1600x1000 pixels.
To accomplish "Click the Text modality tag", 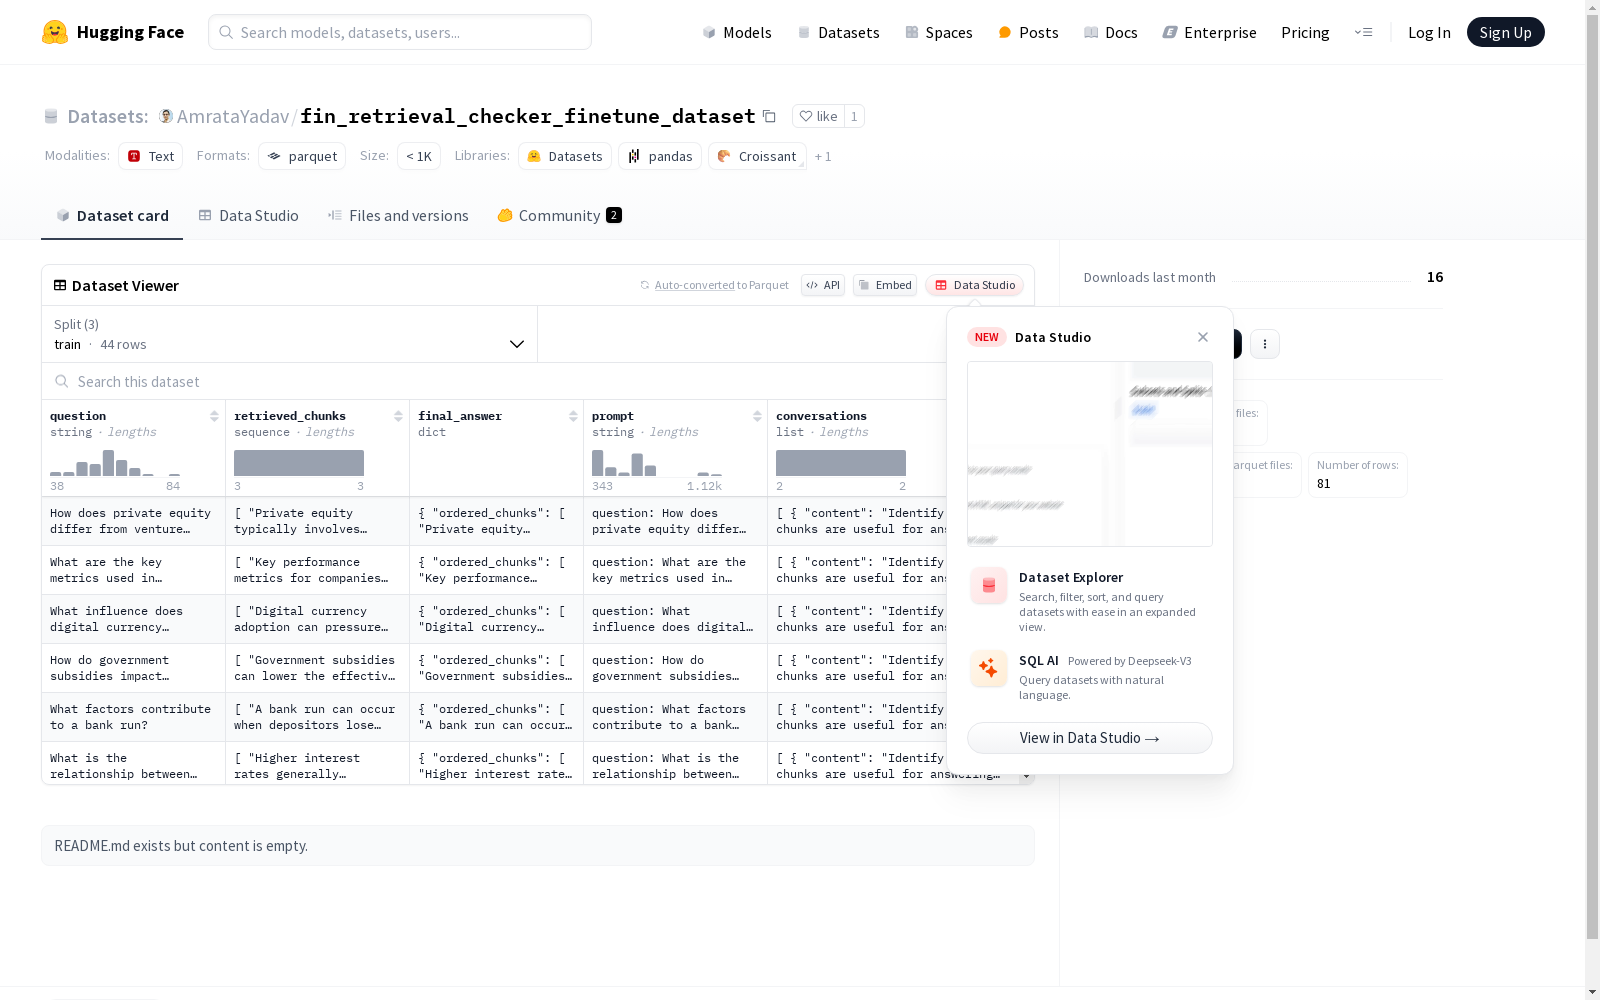I will (x=150, y=156).
